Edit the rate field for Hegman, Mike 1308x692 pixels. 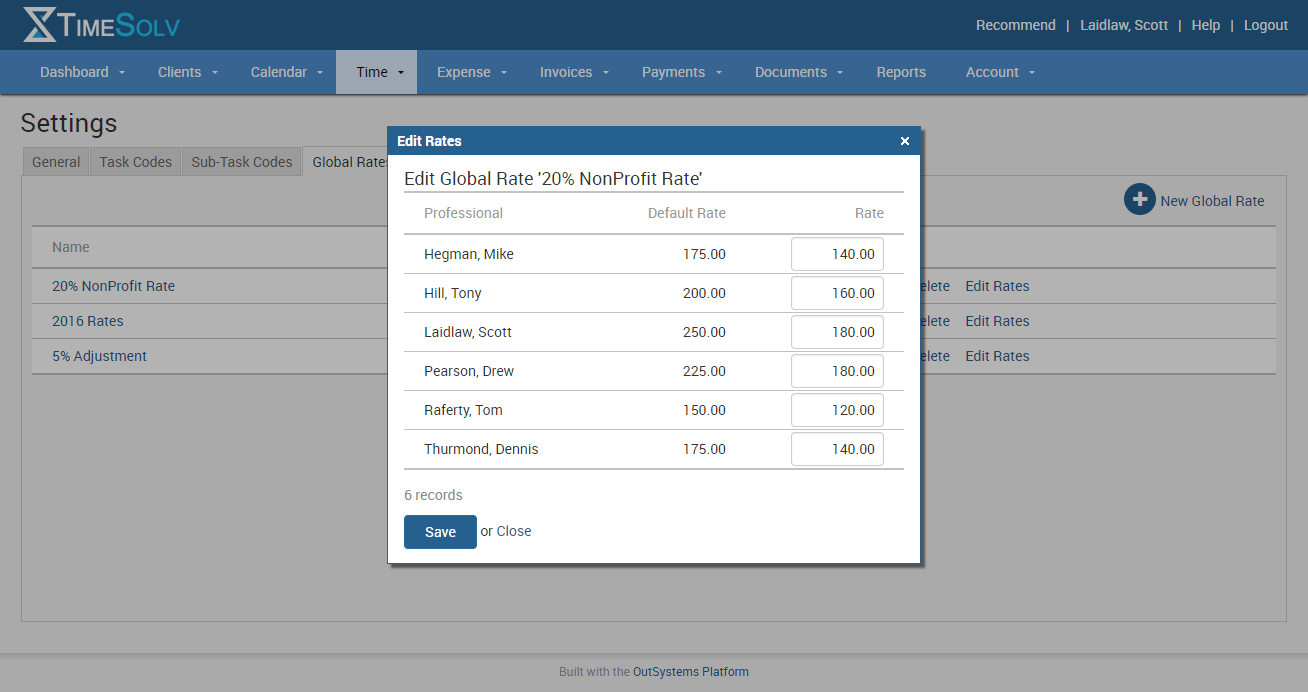point(837,254)
